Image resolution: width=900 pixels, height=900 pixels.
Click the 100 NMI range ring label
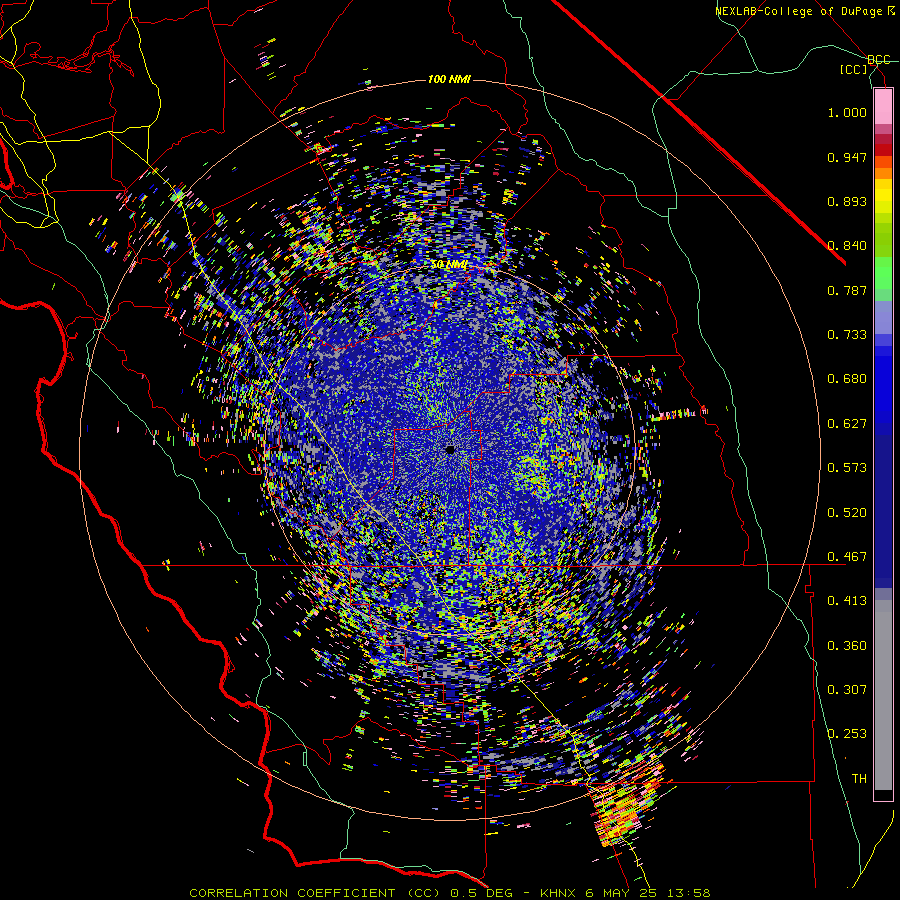tap(449, 79)
